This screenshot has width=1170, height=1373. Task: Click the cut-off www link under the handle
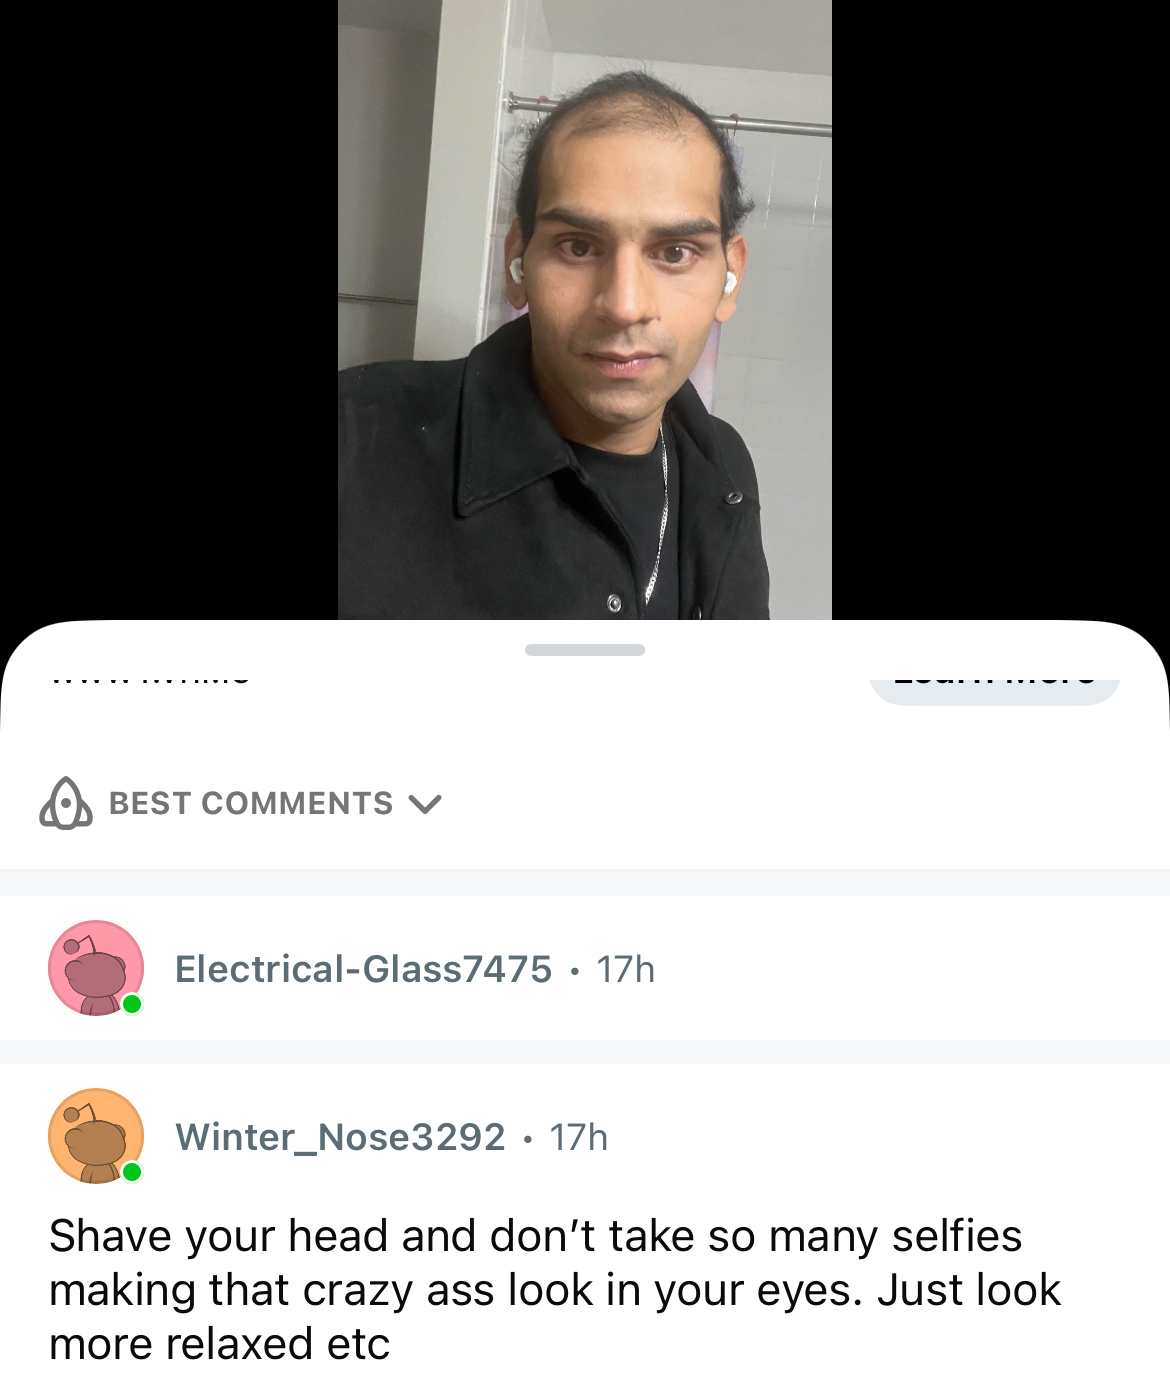(x=150, y=680)
